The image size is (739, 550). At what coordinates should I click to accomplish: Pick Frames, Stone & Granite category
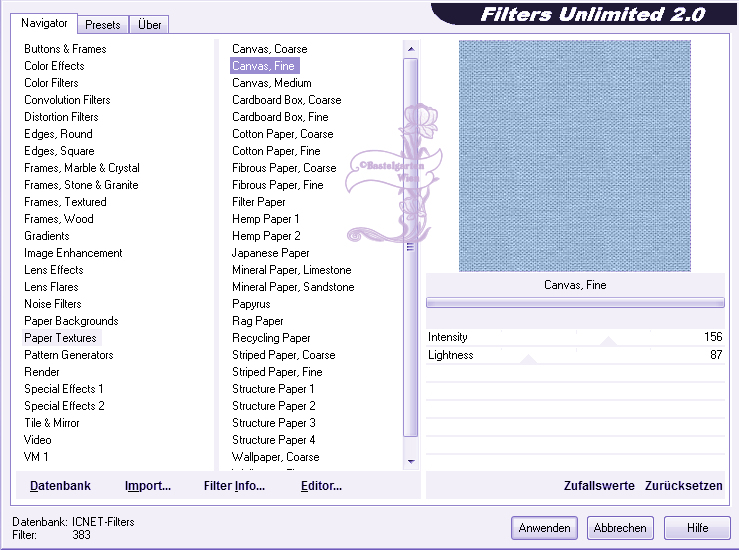(x=81, y=185)
